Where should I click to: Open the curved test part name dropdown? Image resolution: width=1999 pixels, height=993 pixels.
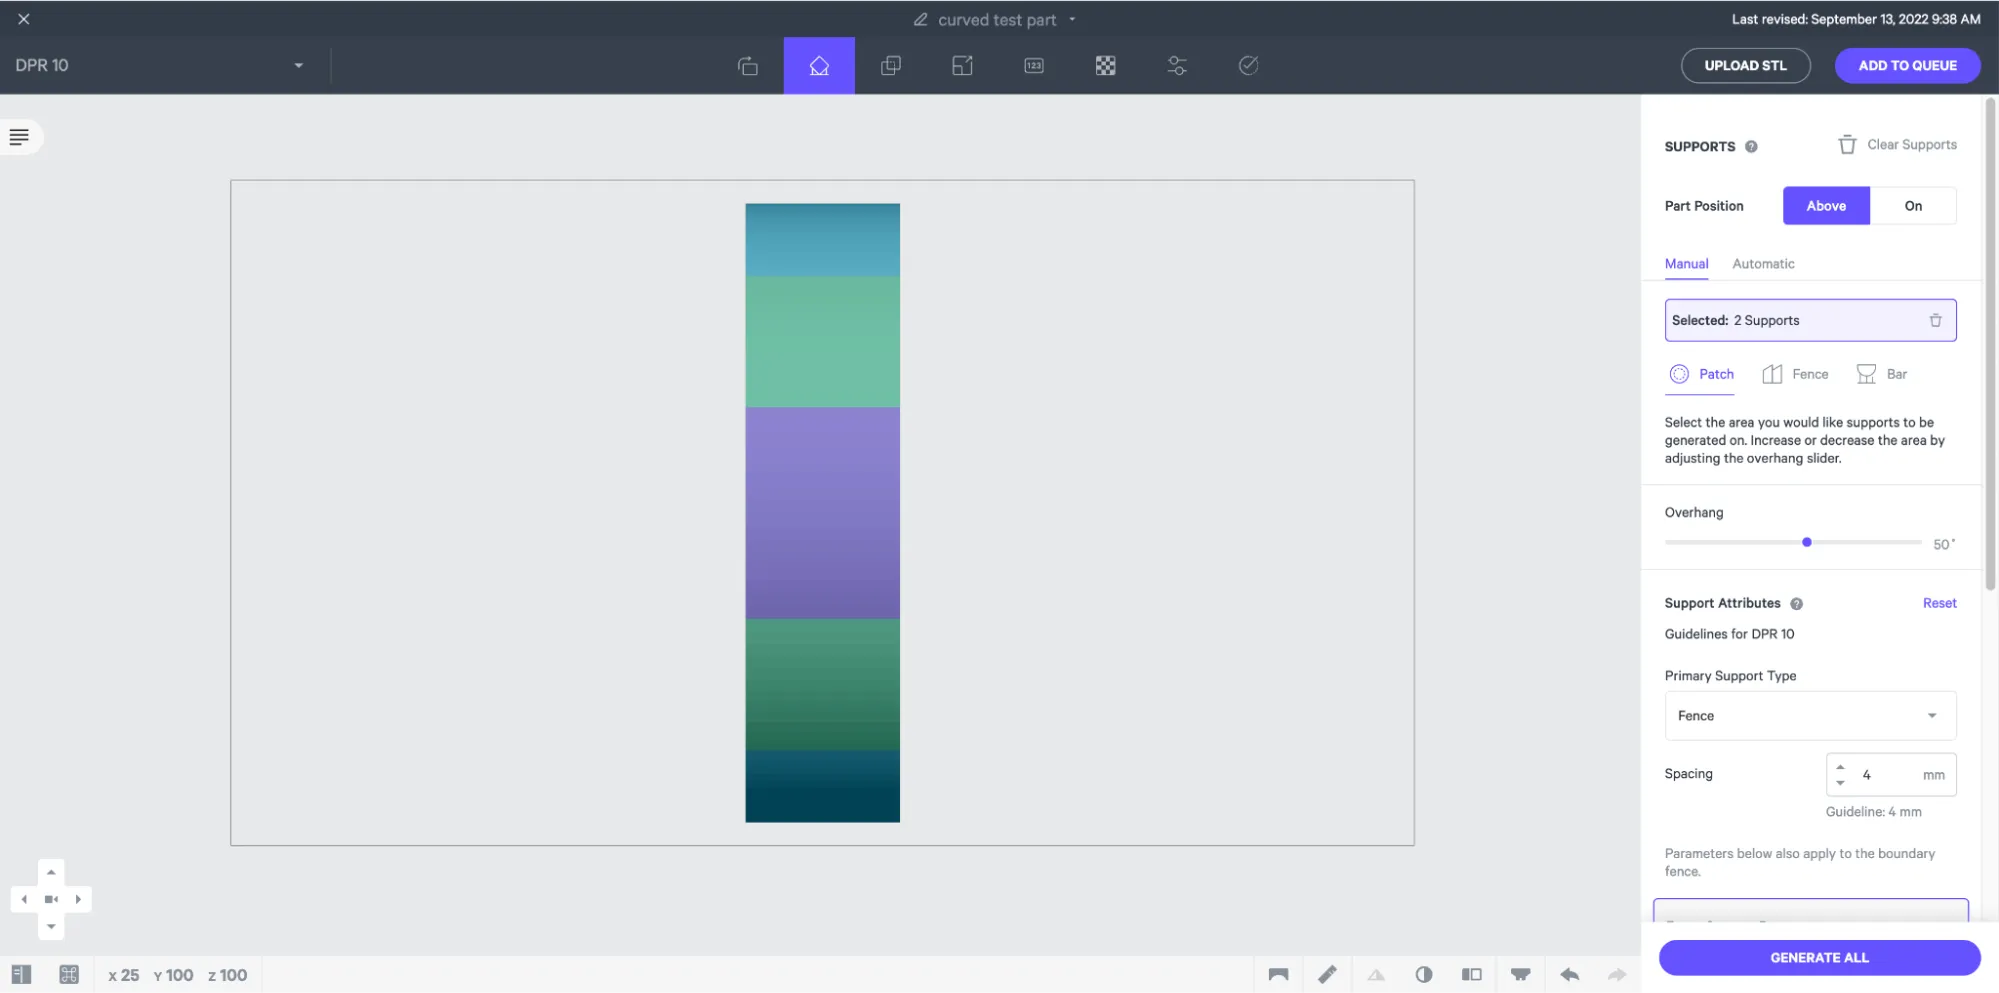click(1072, 20)
